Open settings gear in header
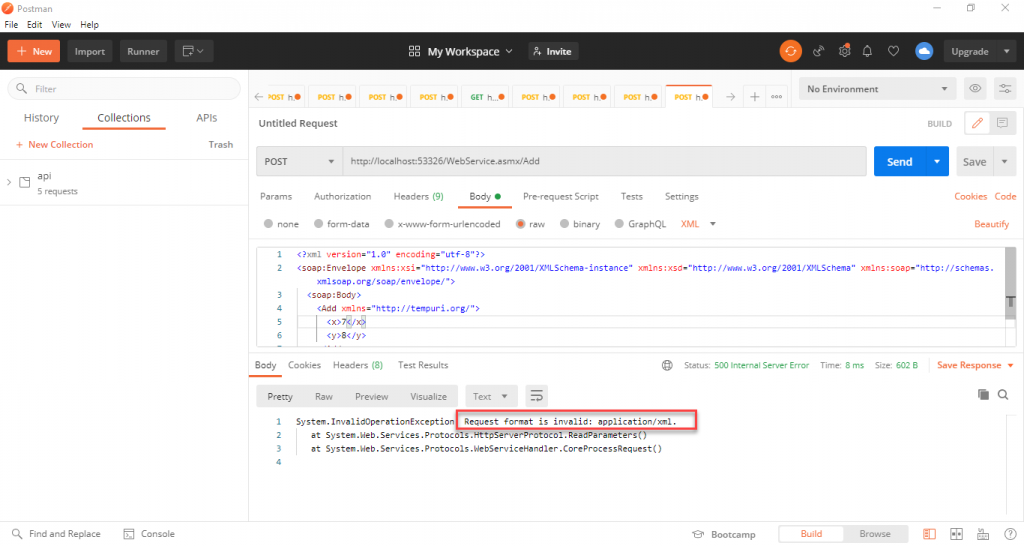The image size is (1024, 546). [844, 51]
